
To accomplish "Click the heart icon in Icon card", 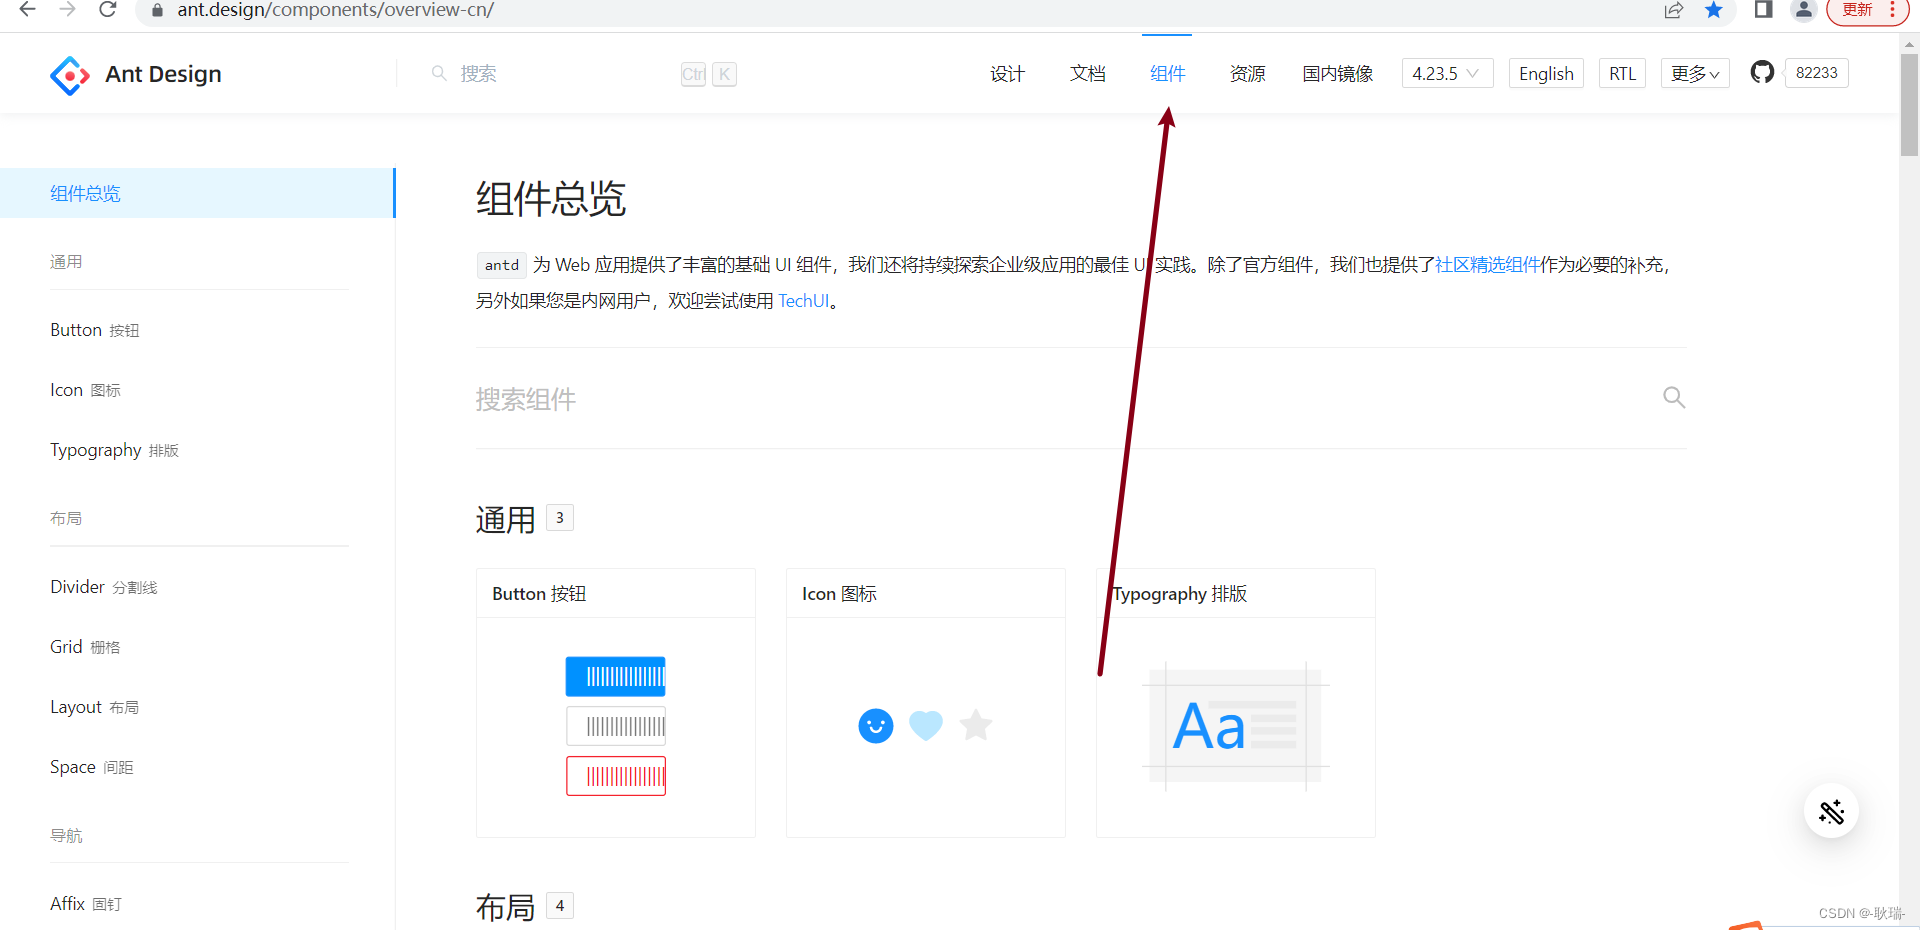I will (x=926, y=725).
